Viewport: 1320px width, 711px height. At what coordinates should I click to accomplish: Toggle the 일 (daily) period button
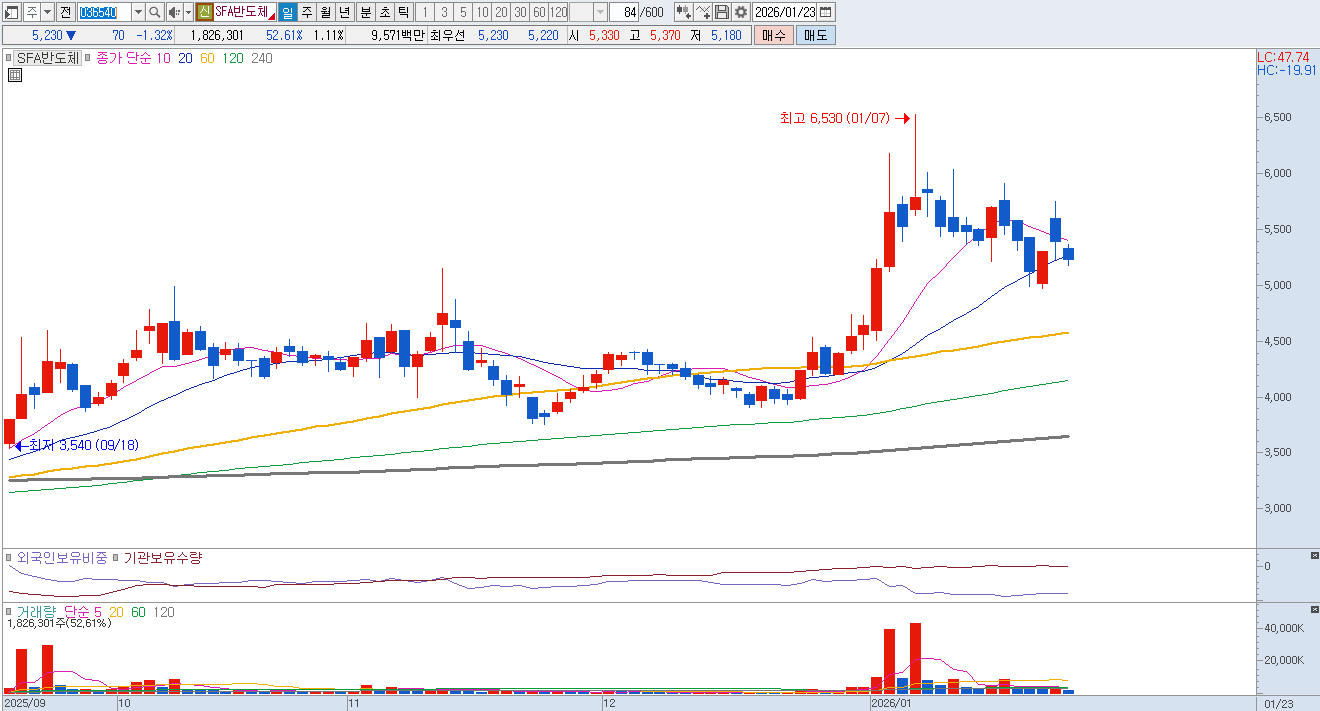click(287, 12)
